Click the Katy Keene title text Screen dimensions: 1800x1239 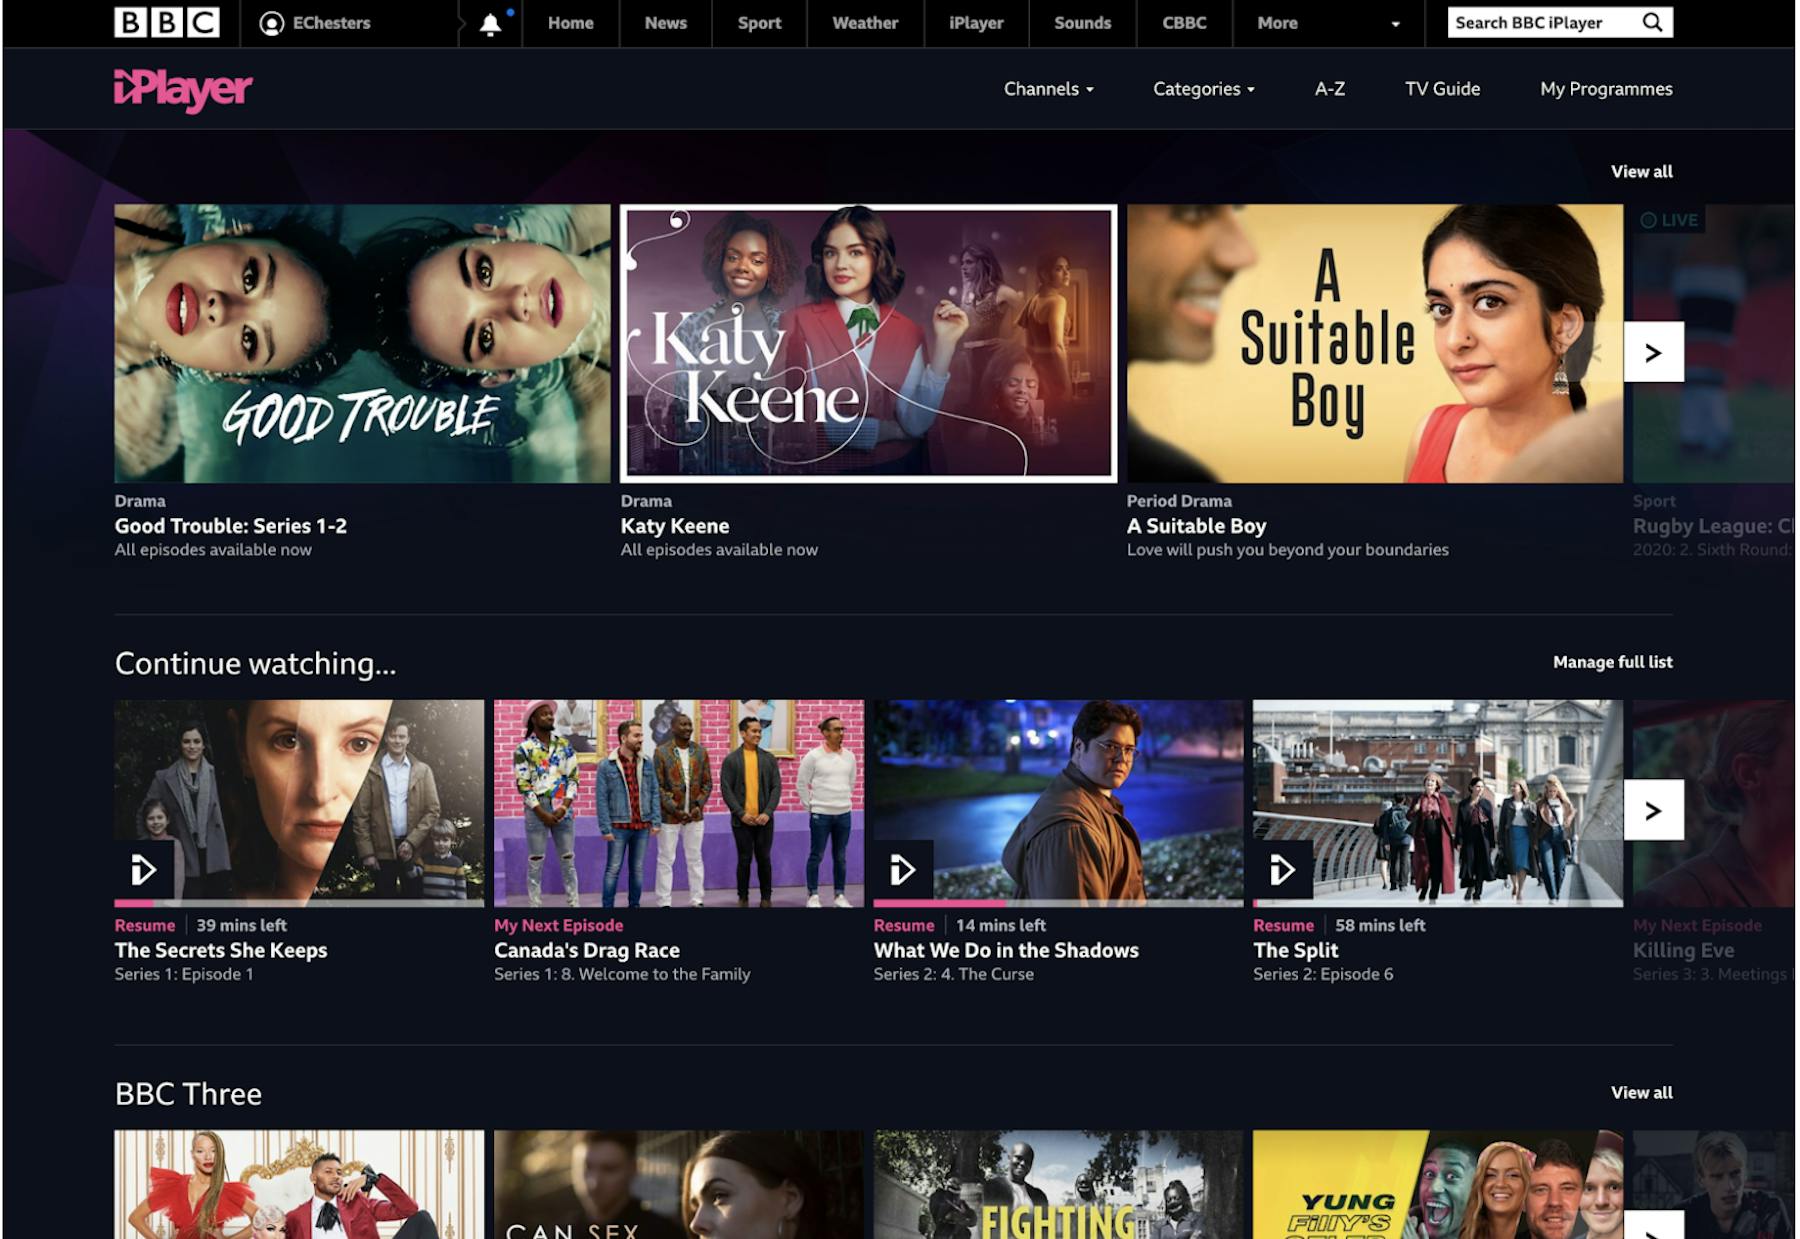coord(675,526)
